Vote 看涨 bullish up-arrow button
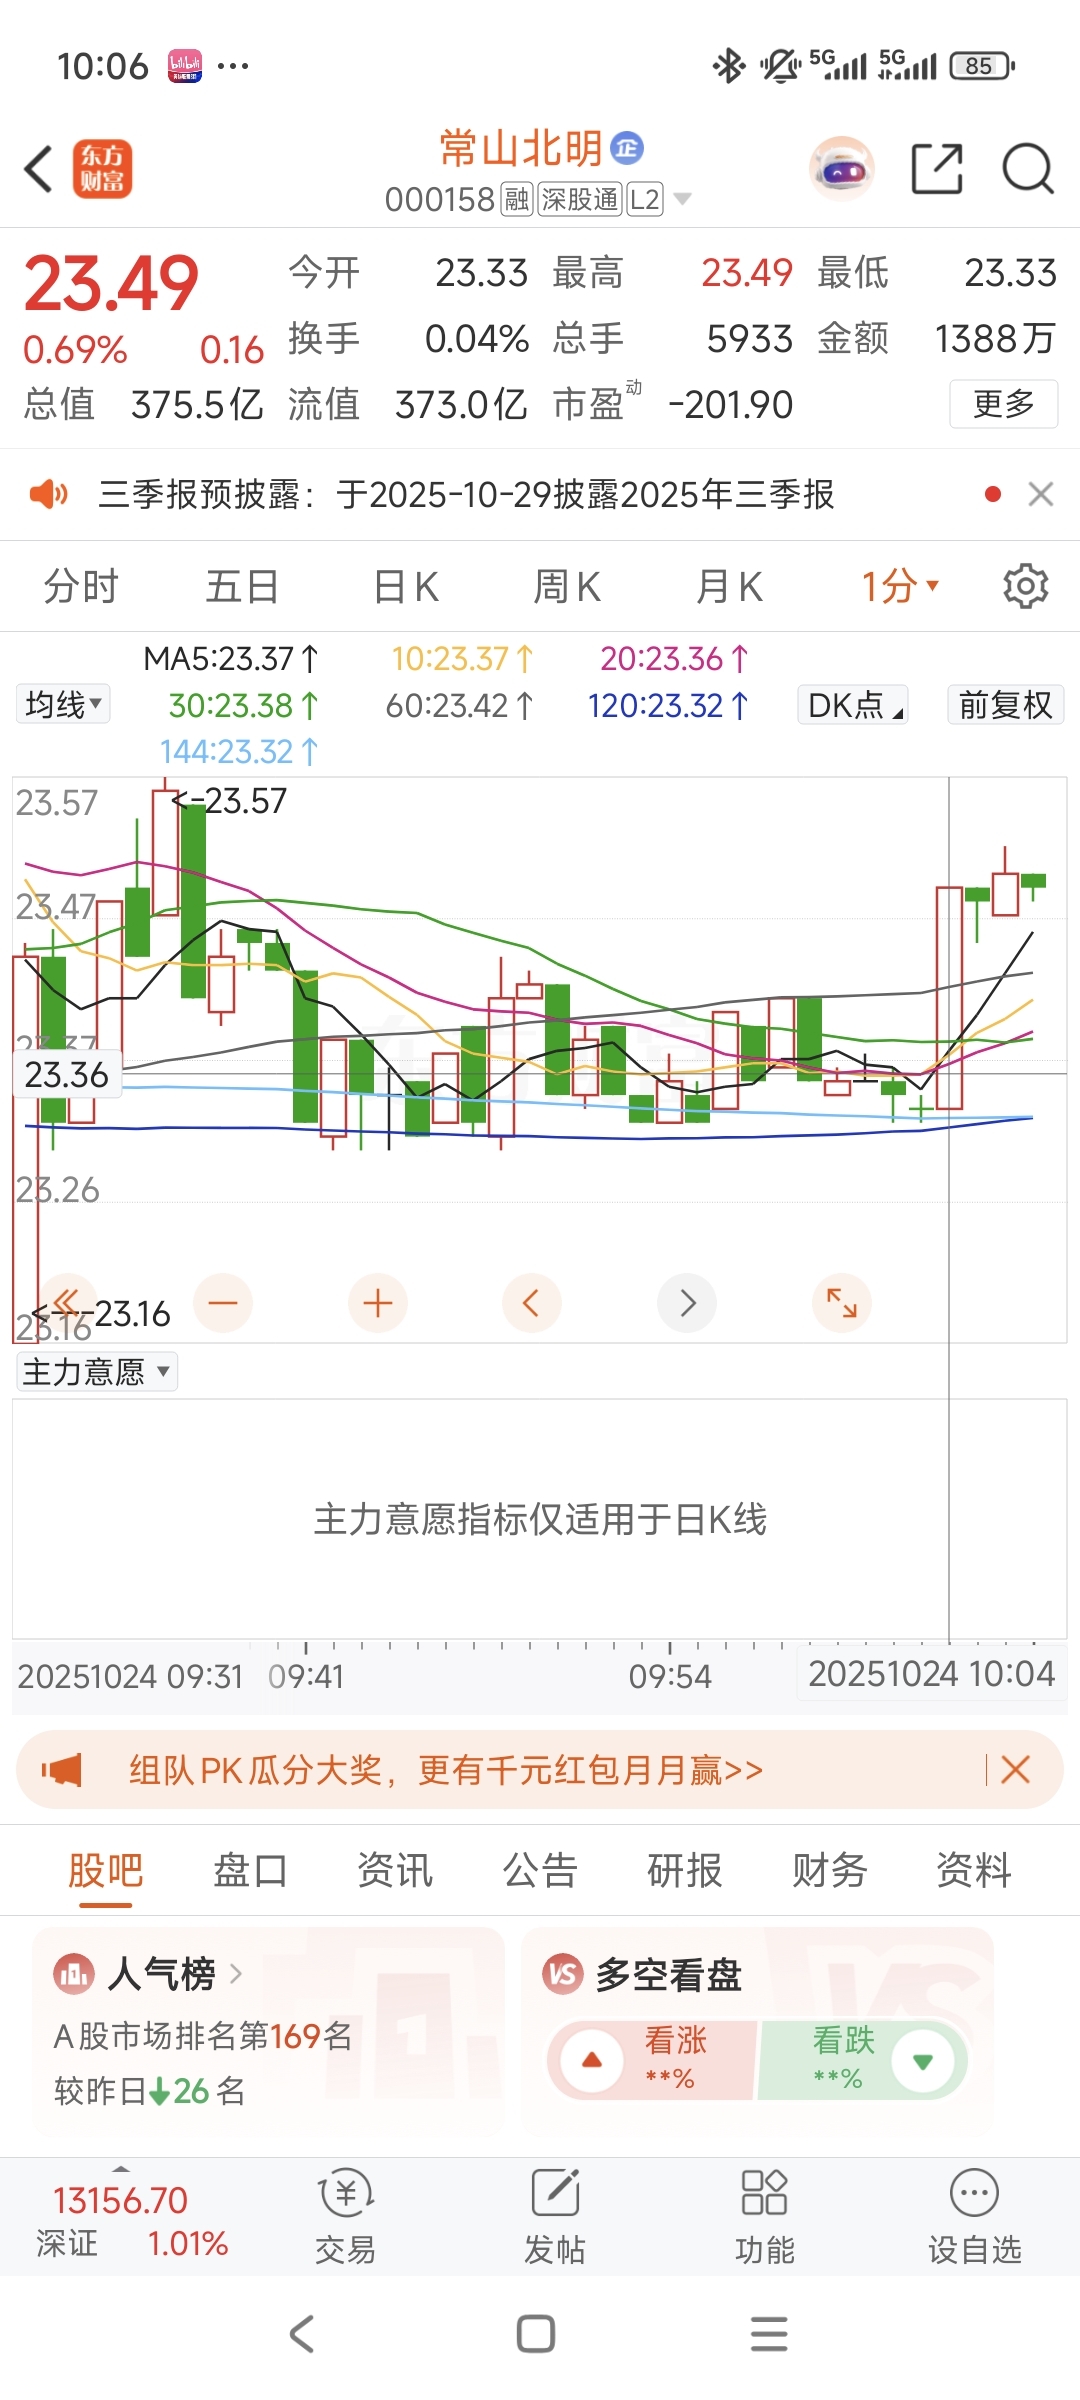1080x2400 pixels. coord(592,2060)
